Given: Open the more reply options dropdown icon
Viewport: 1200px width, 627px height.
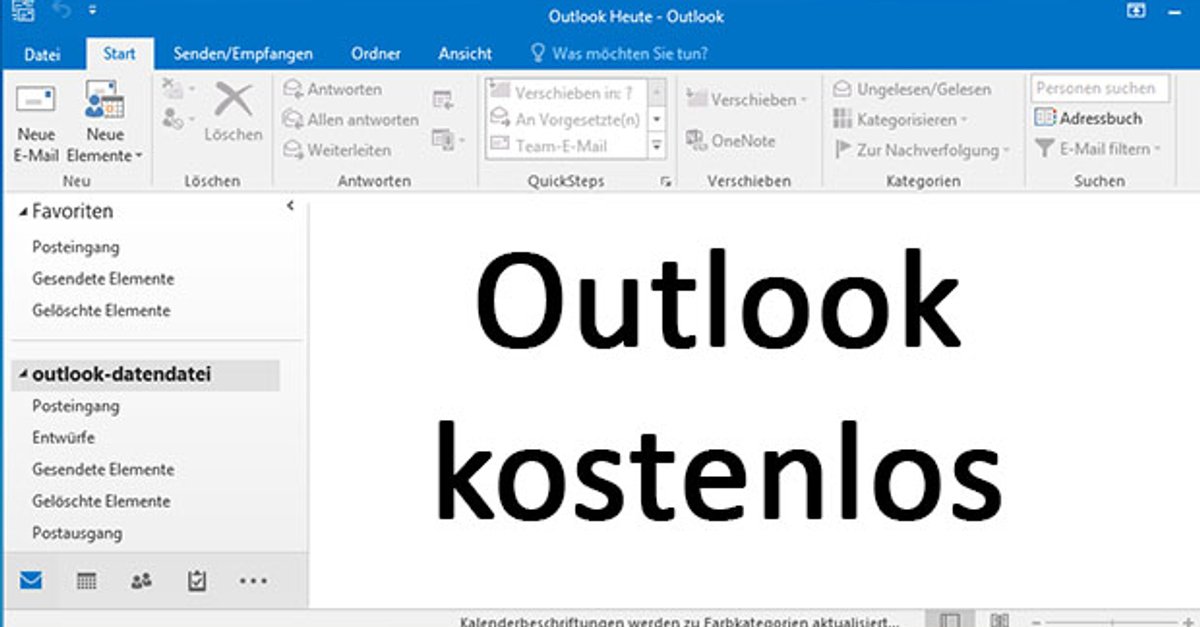Looking at the screenshot, I should (447, 140).
